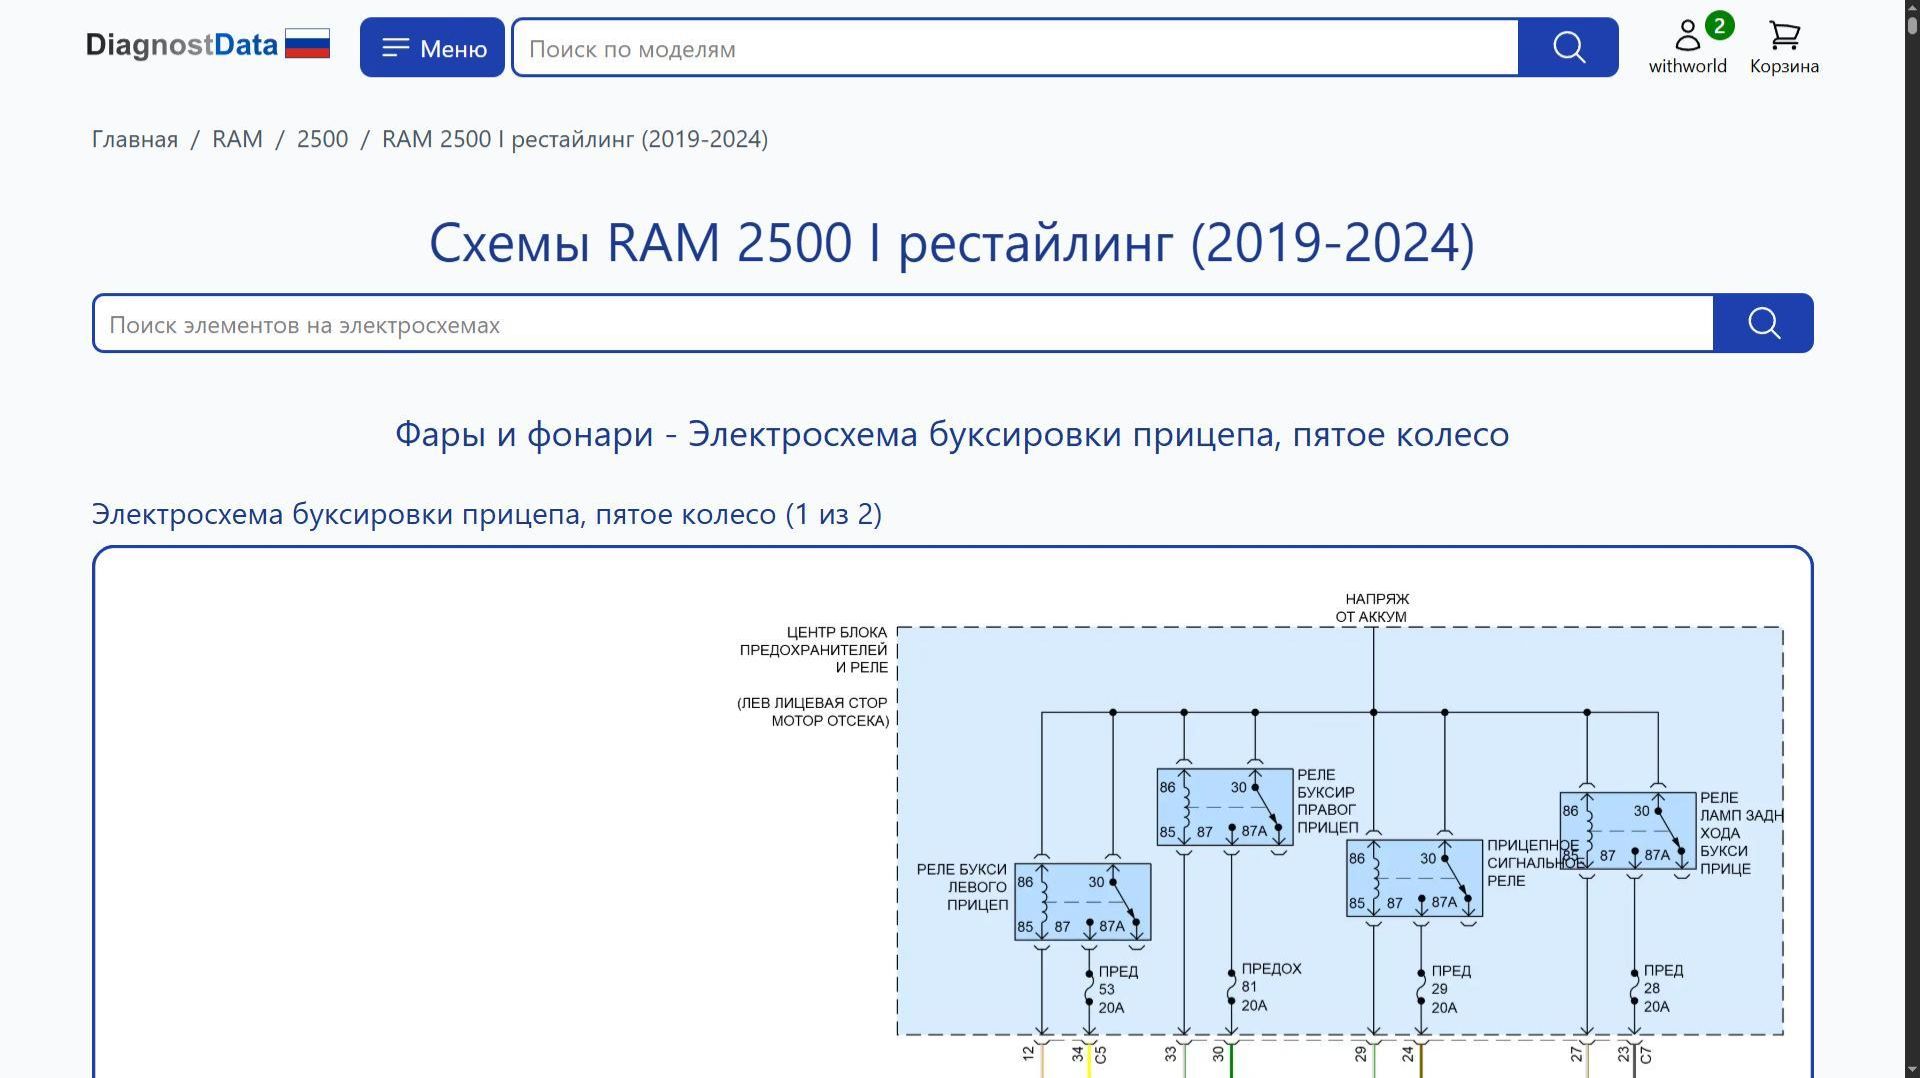Open the RAM breadcrumb link
Screen dimensions: 1920x1078
coord(237,139)
